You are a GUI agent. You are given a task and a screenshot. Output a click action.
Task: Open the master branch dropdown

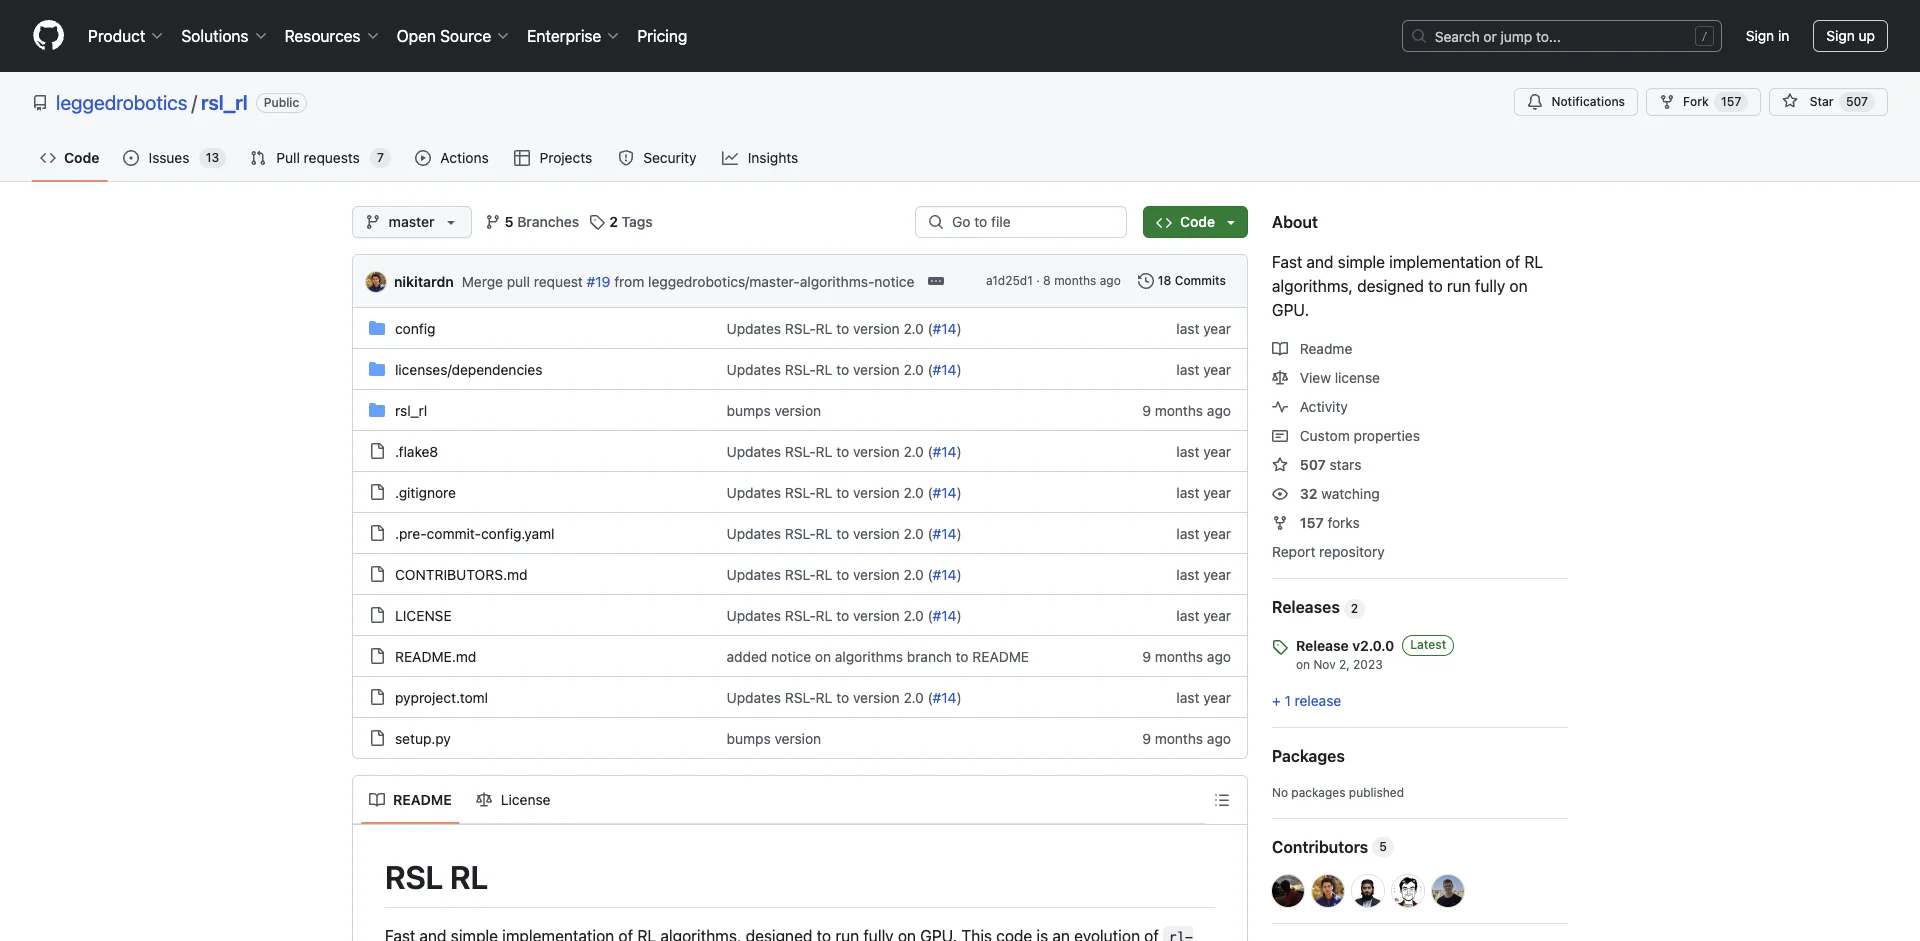412,222
